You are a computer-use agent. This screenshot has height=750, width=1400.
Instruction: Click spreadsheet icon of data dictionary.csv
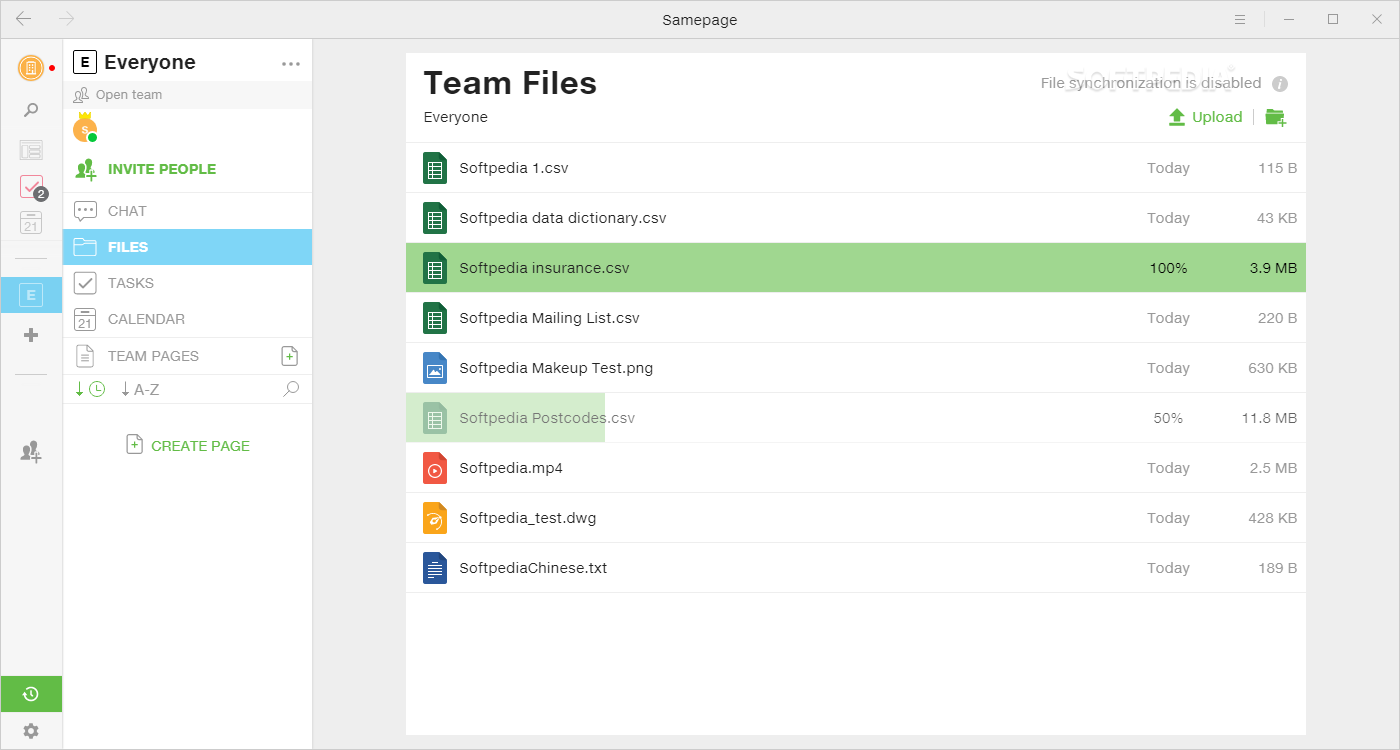pyautogui.click(x=435, y=218)
